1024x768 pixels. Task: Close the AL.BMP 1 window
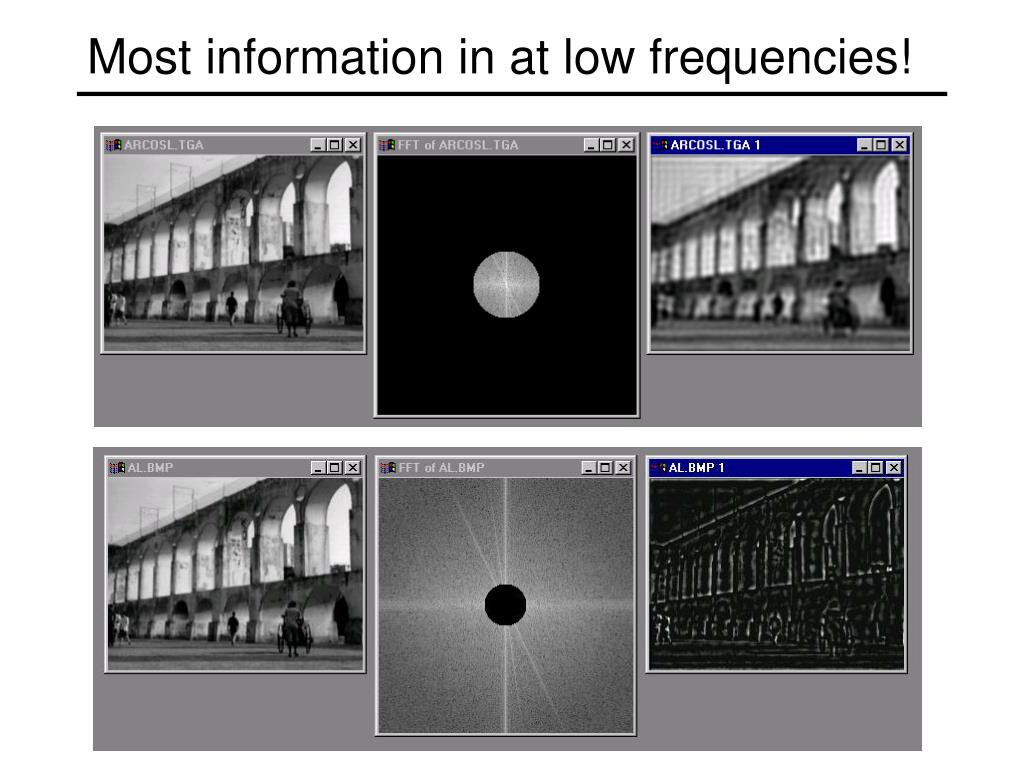tap(894, 468)
